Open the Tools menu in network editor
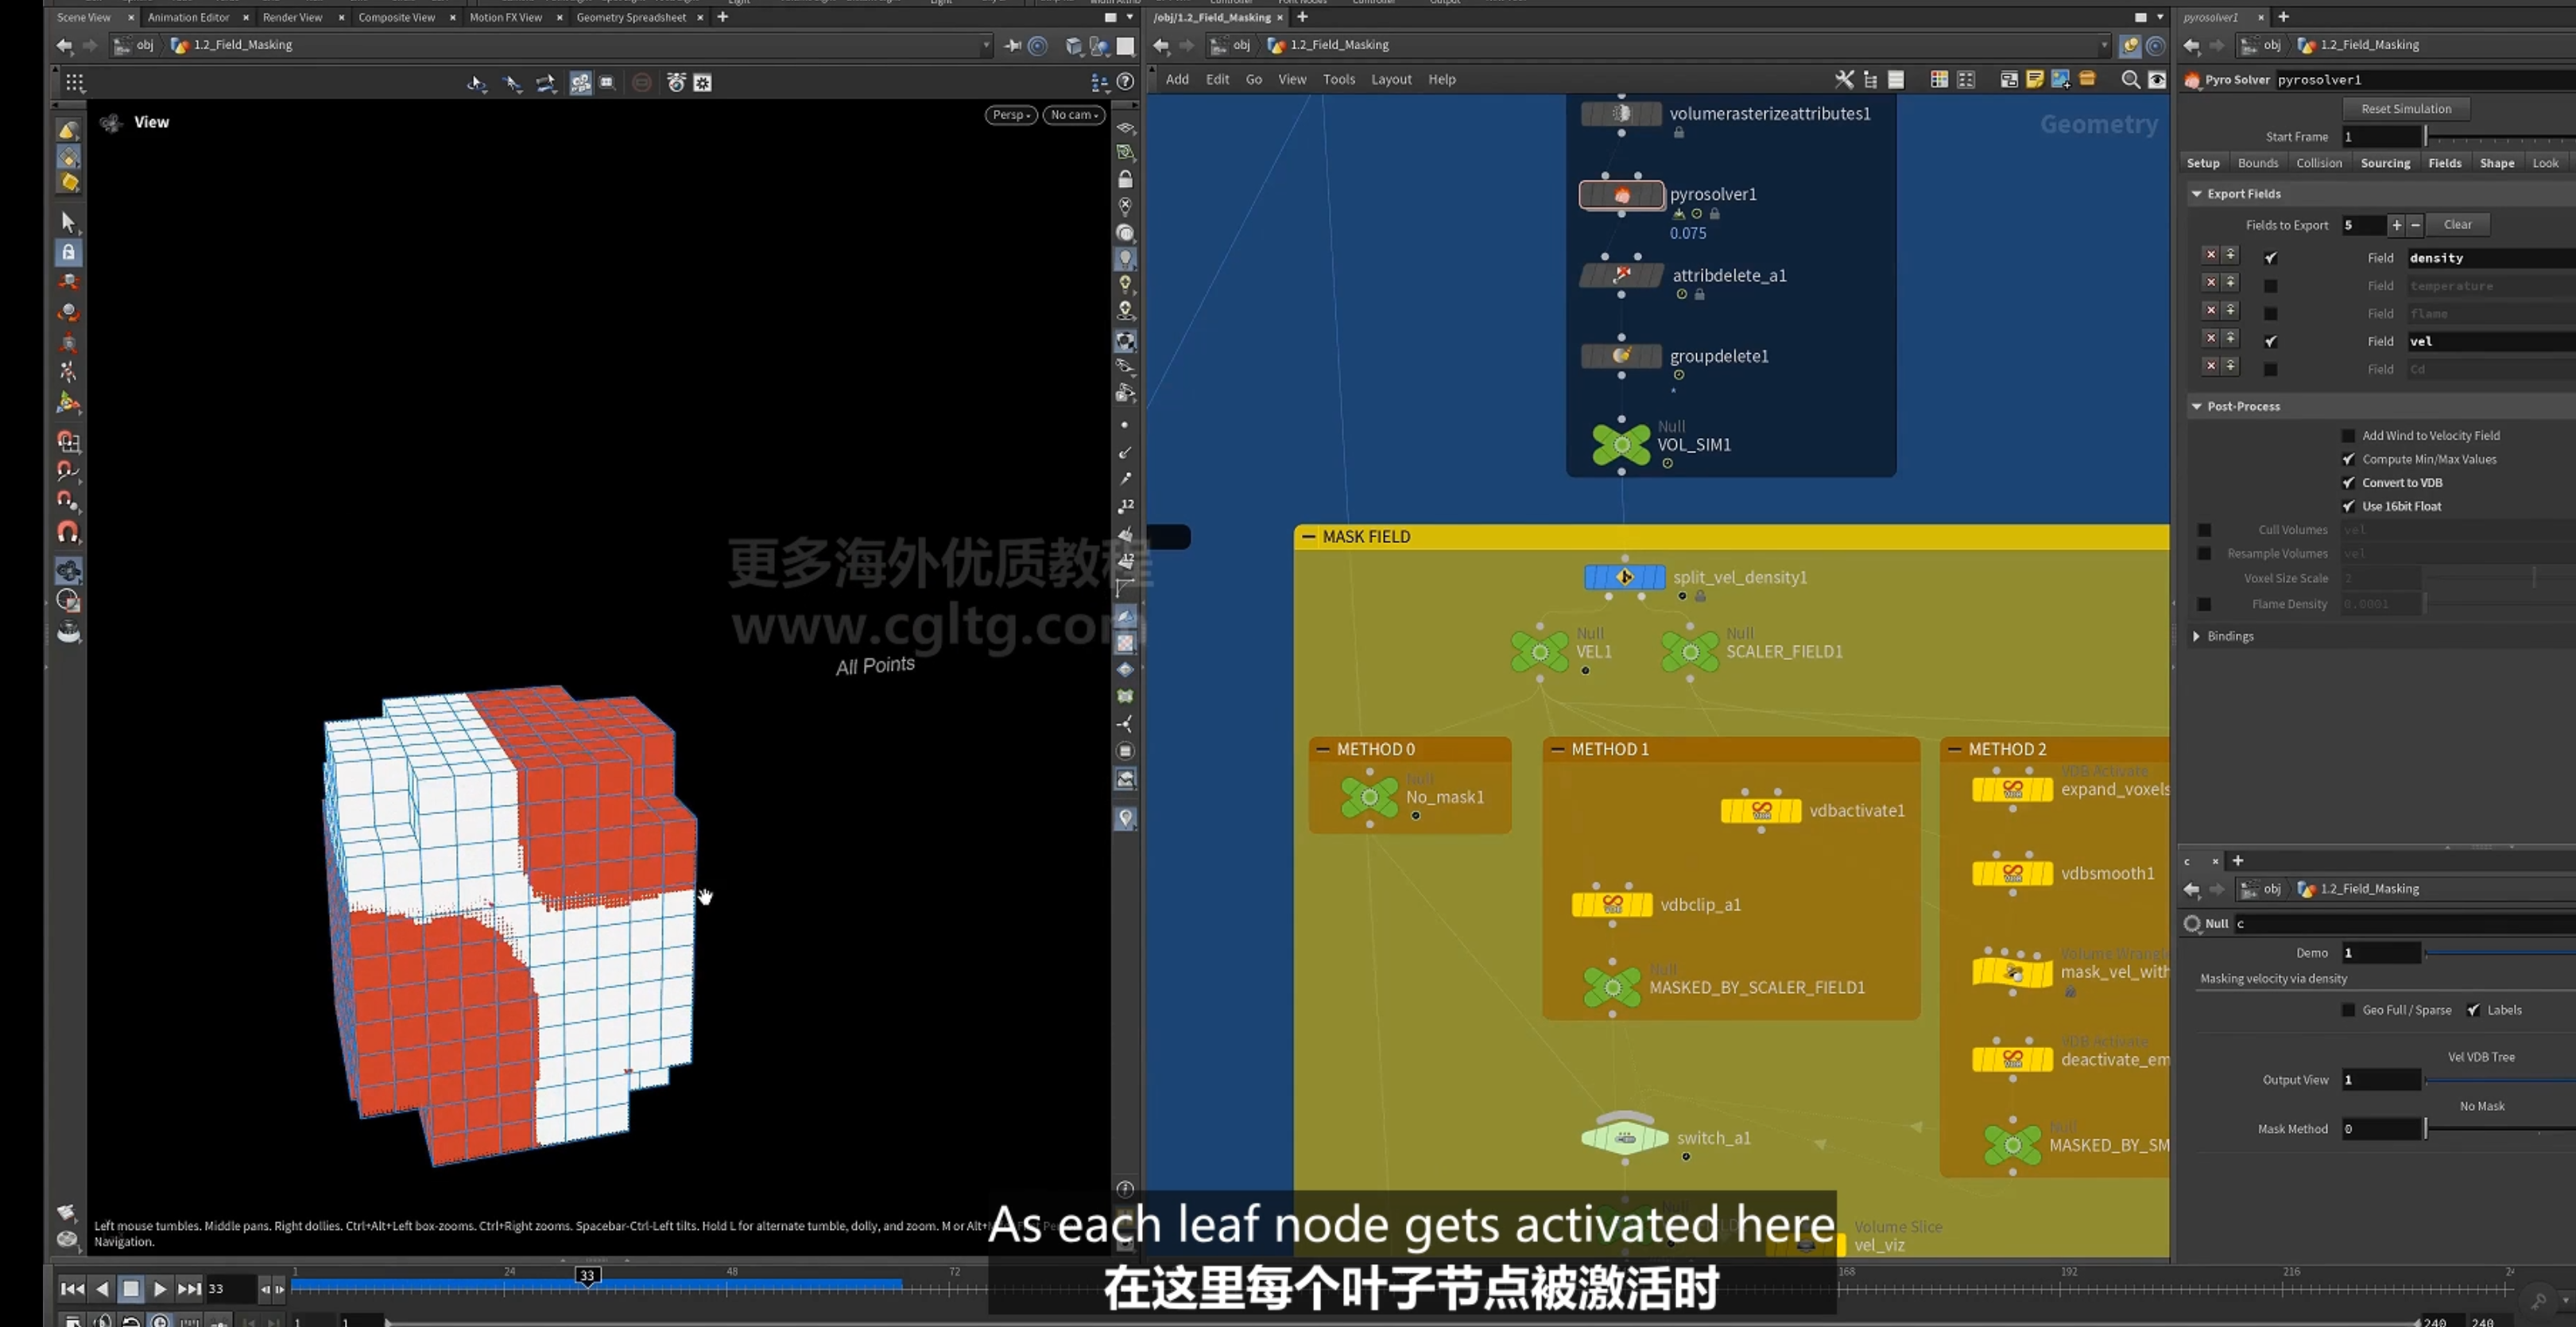This screenshot has height=1327, width=2576. (1339, 80)
